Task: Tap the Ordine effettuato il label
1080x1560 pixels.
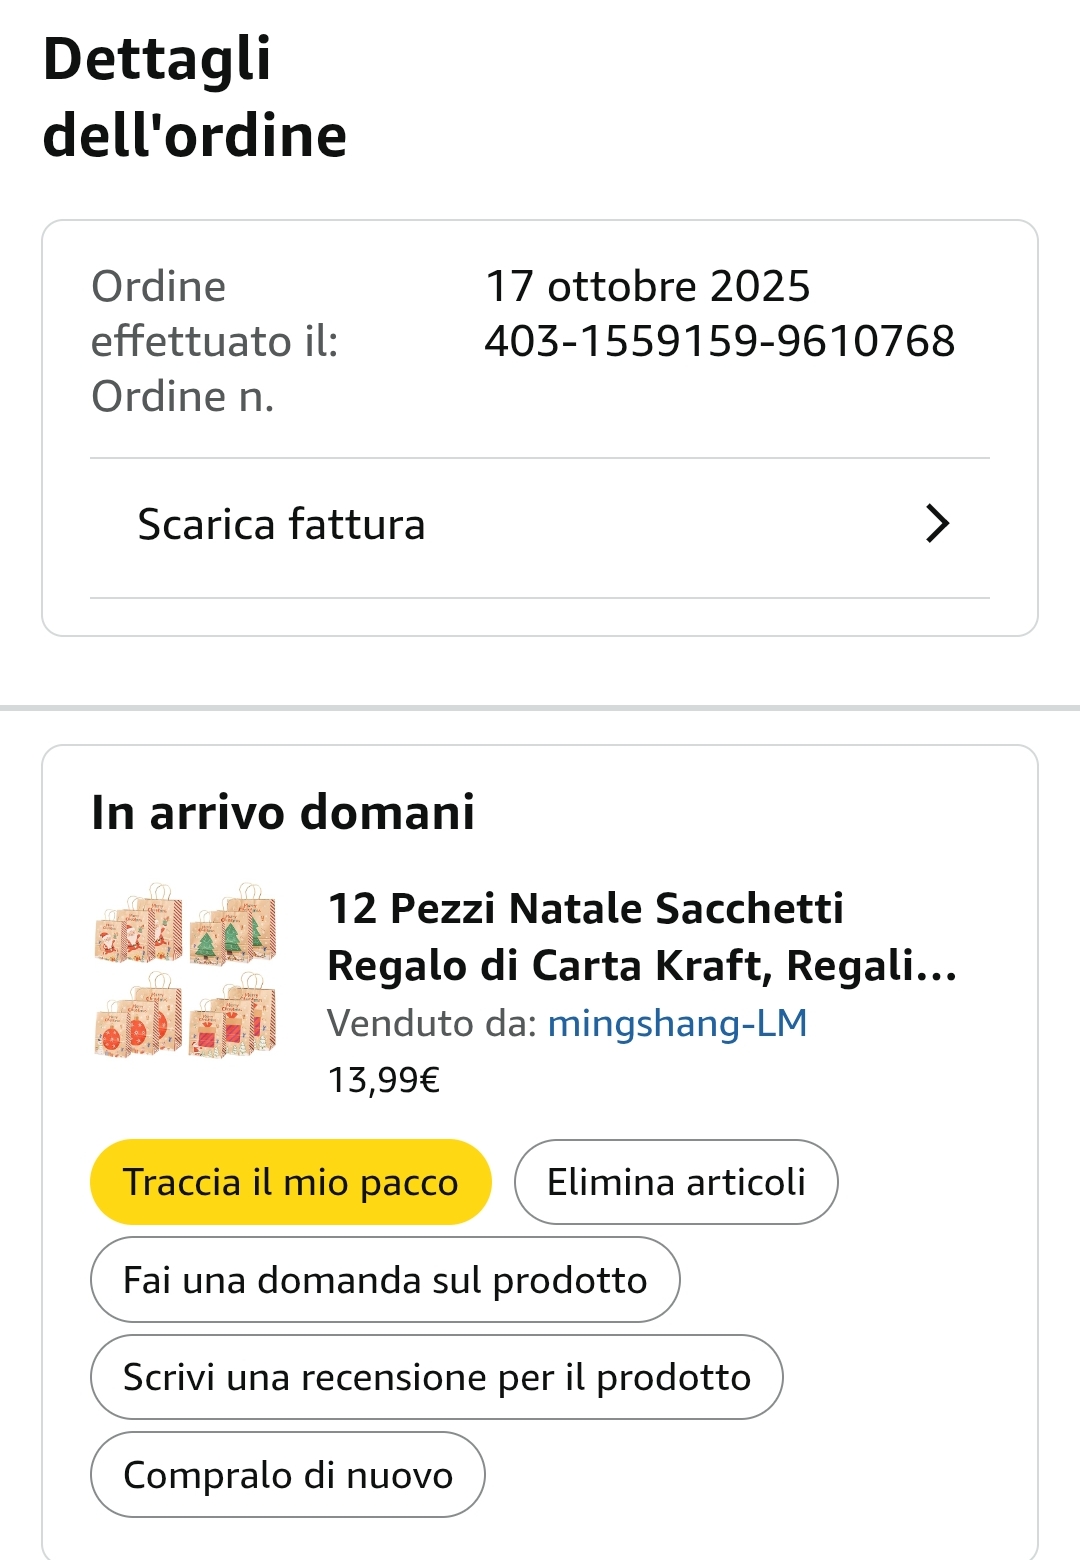Action: pyautogui.click(x=214, y=314)
